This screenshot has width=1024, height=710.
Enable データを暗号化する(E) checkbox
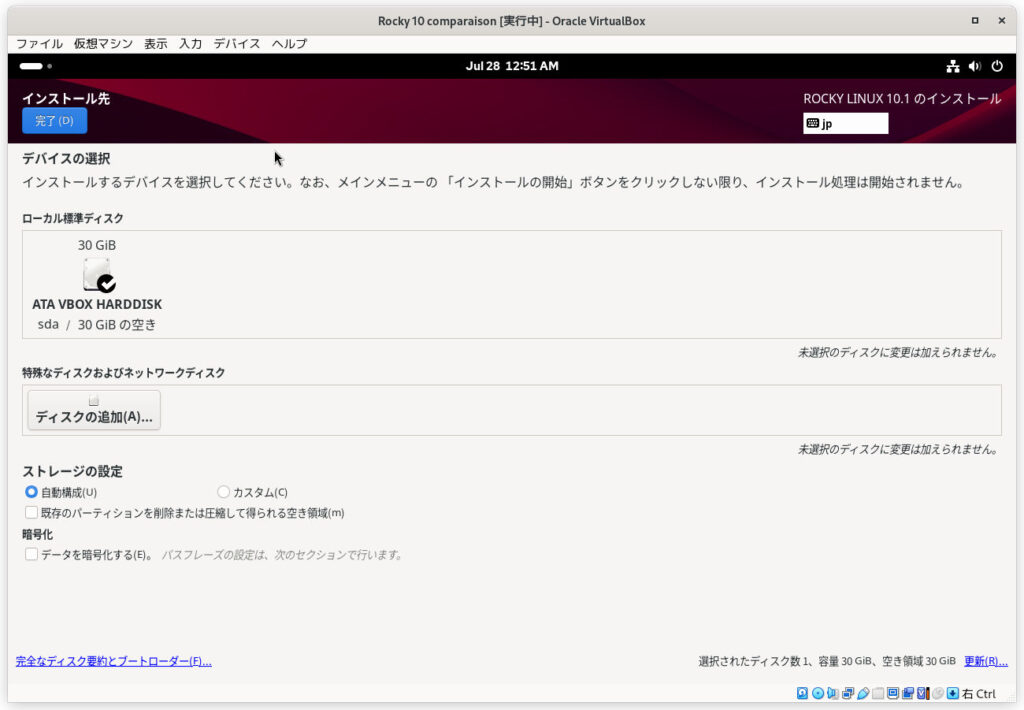[x=31, y=554]
